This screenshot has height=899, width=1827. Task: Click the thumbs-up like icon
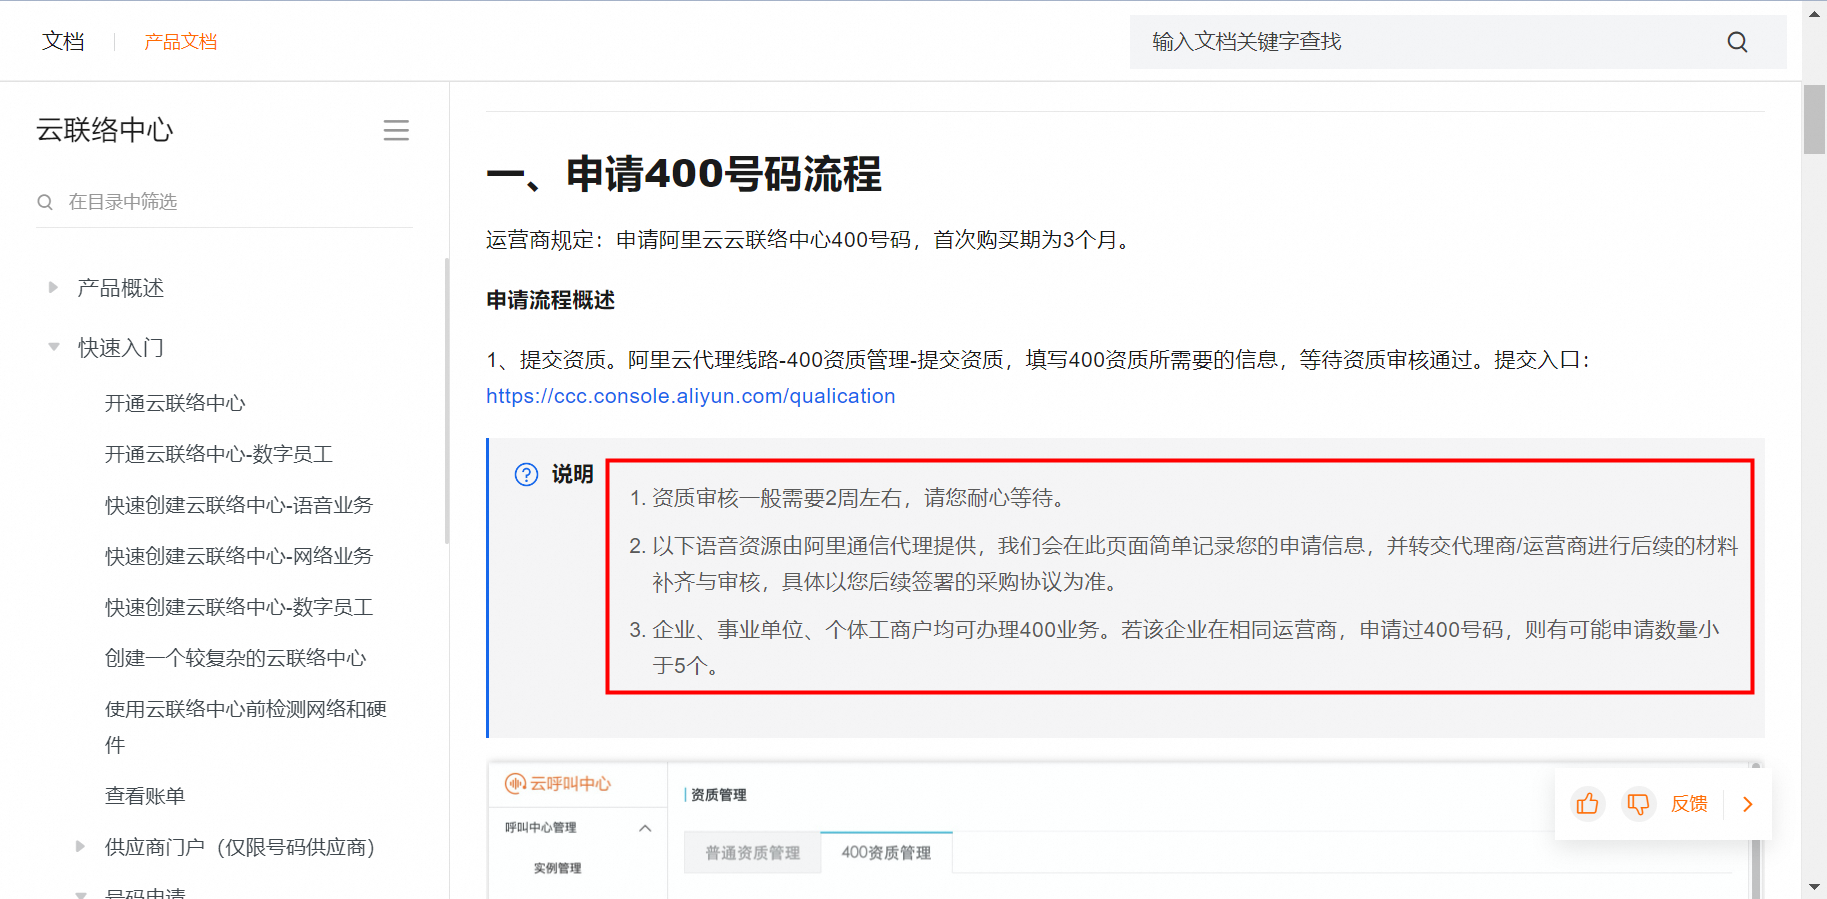tap(1587, 804)
